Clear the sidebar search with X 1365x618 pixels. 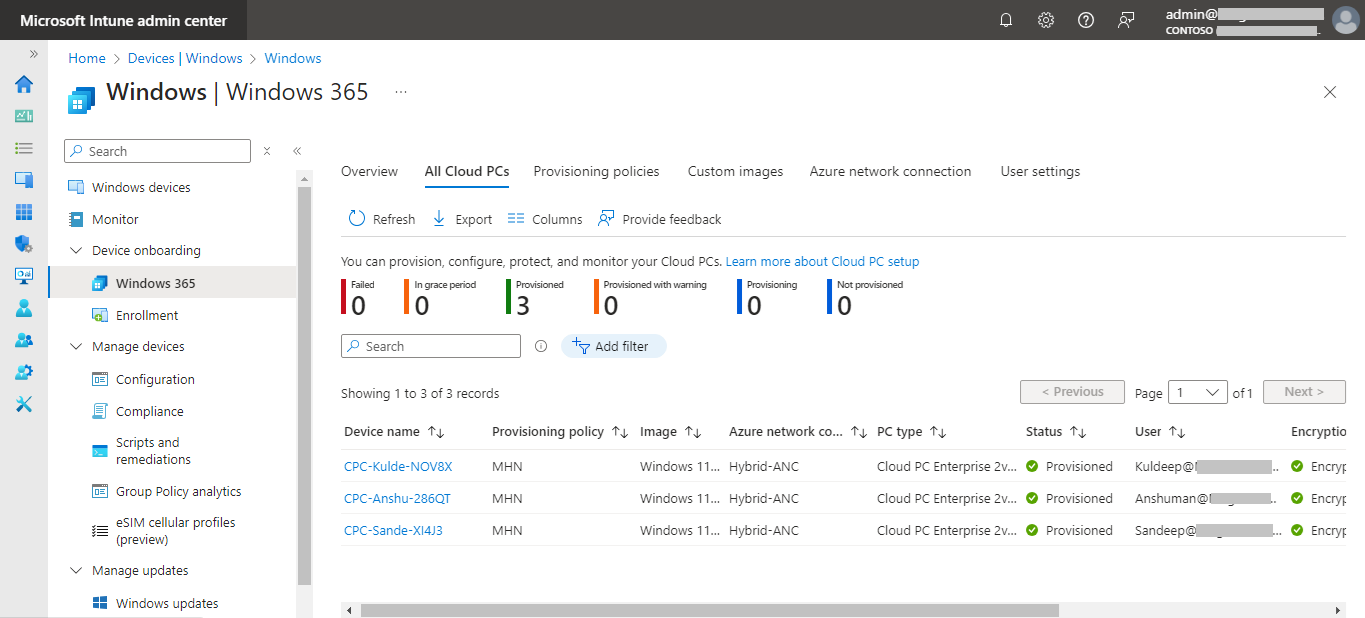pyautogui.click(x=267, y=151)
